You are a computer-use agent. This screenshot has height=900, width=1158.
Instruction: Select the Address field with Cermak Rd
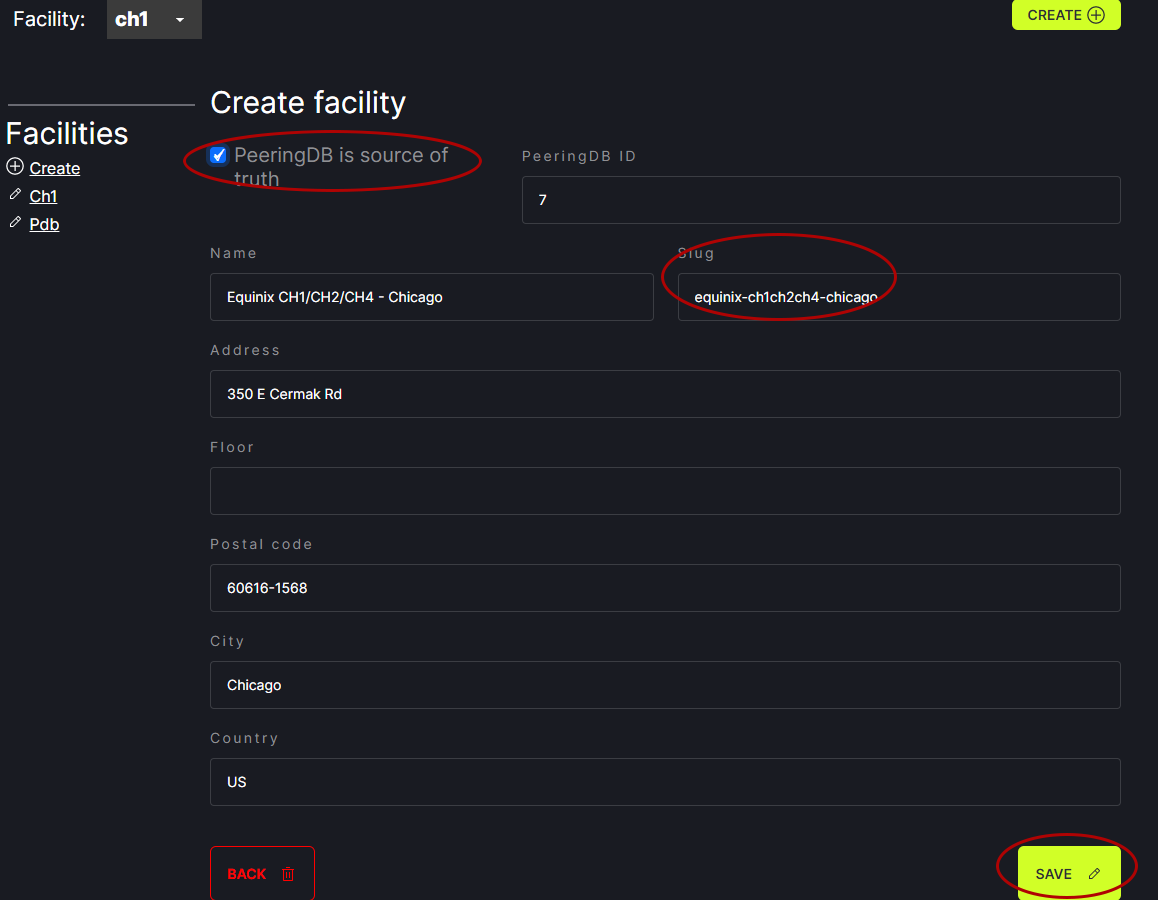tap(664, 394)
